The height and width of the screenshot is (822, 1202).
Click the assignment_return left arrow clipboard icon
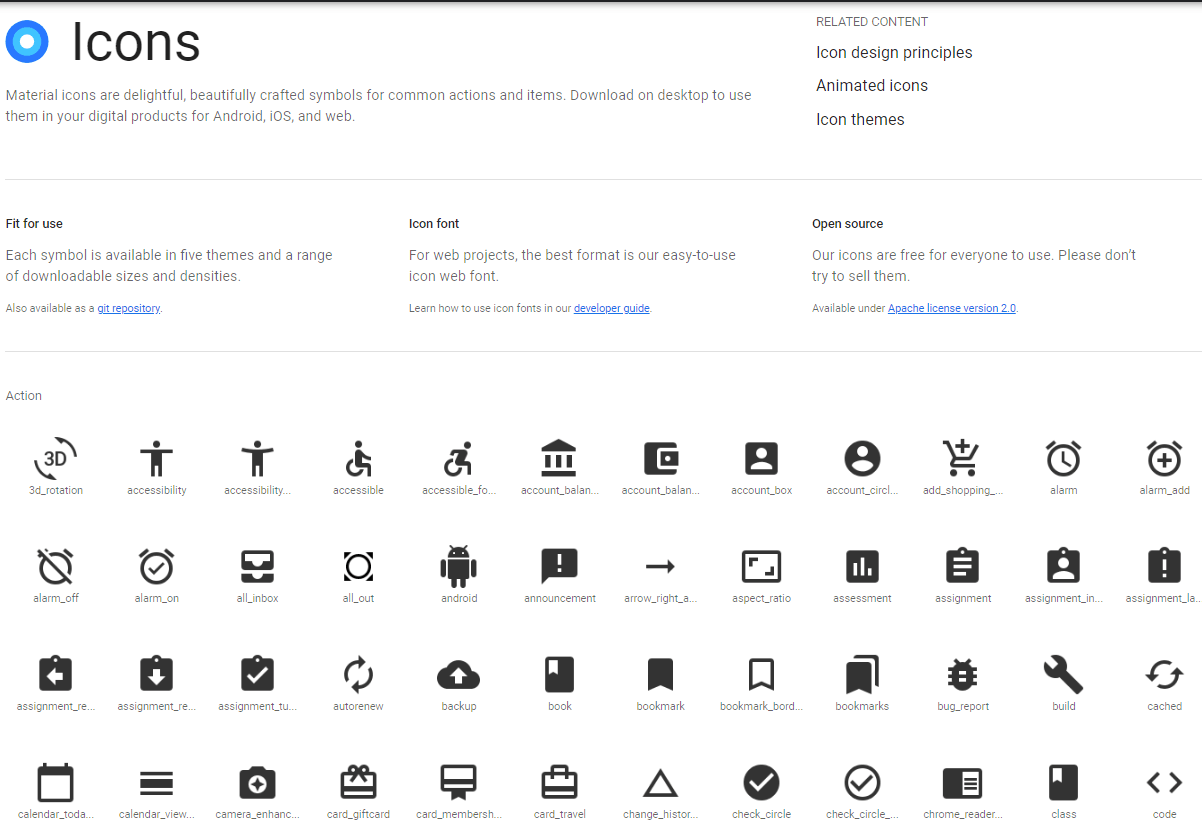click(56, 674)
